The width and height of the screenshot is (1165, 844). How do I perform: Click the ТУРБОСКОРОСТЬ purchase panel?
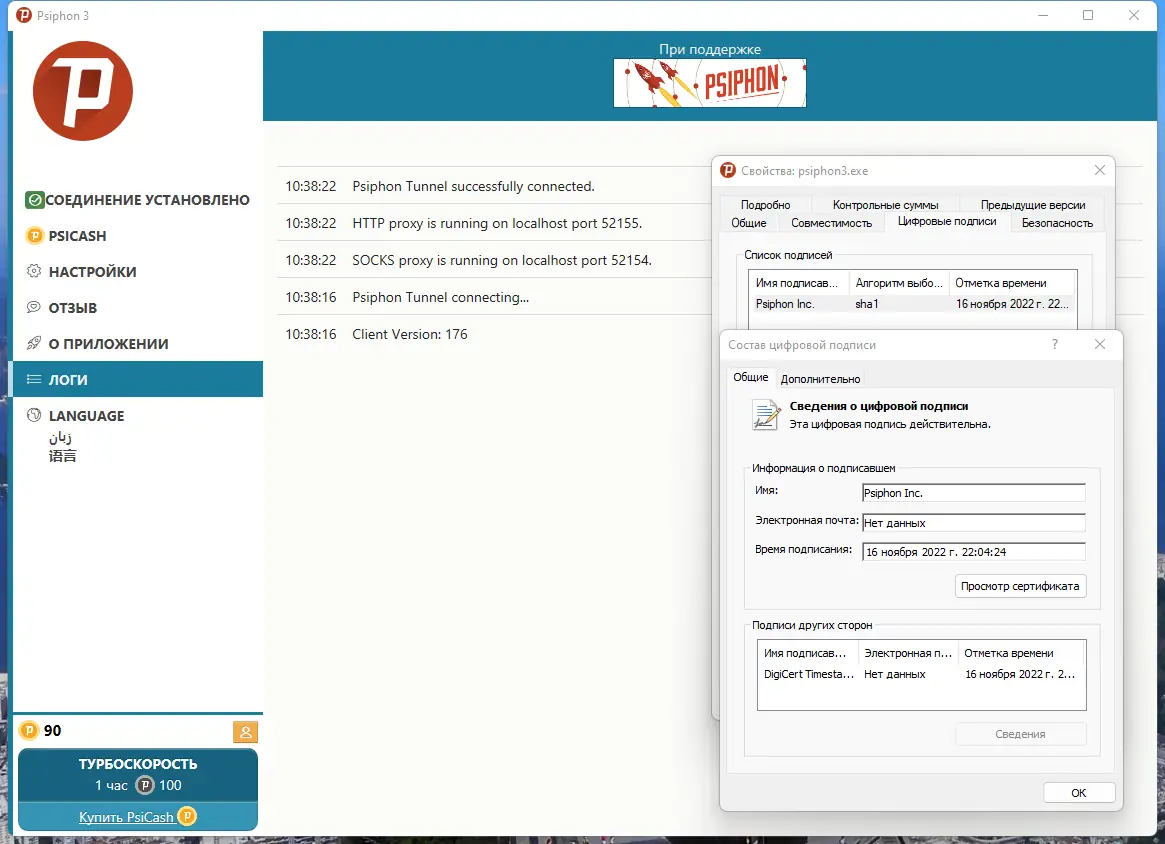click(138, 773)
